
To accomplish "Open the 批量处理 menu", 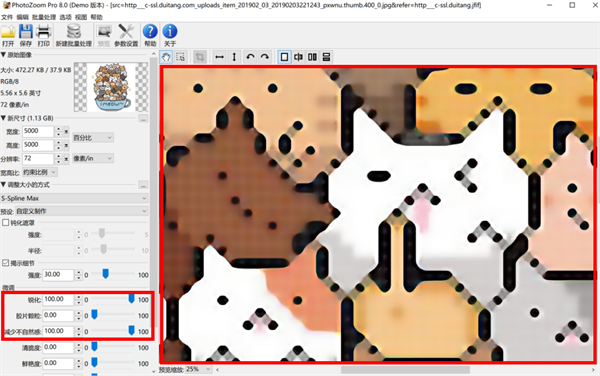I will coord(44,17).
